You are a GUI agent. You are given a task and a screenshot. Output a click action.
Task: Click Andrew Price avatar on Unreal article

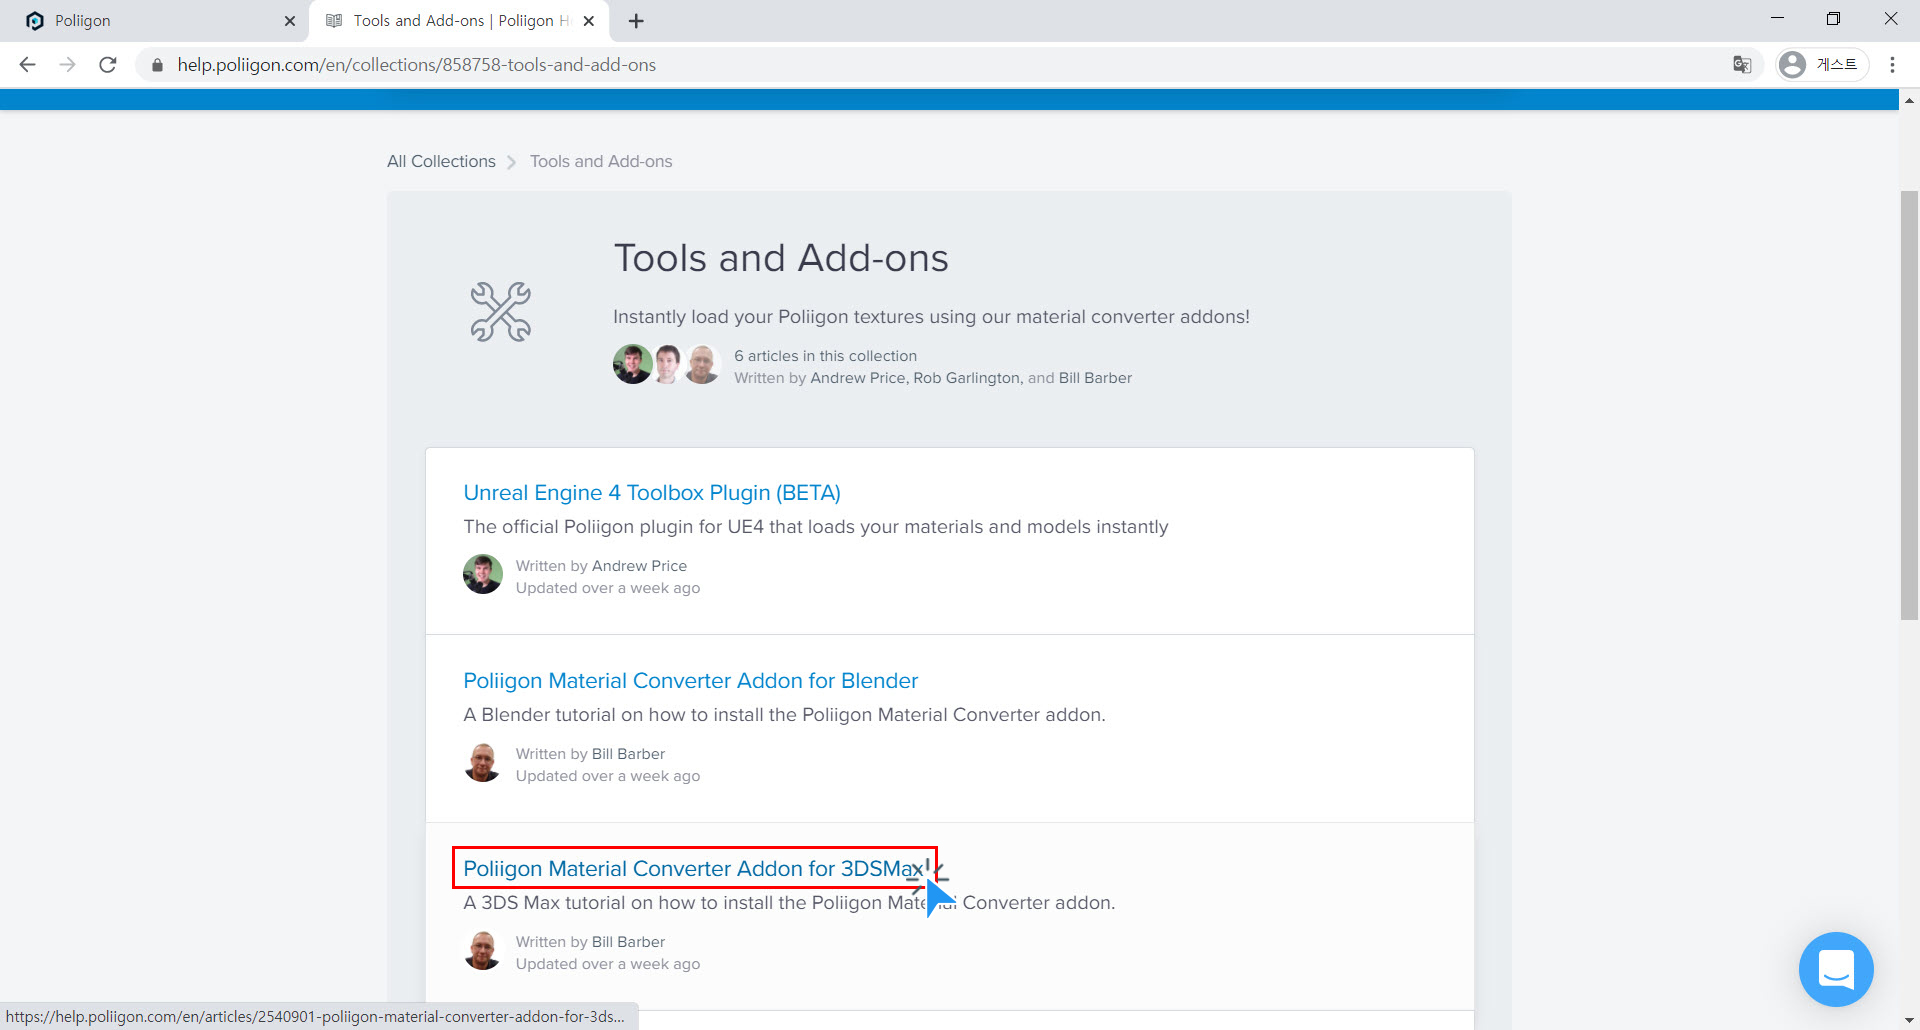pyautogui.click(x=483, y=574)
